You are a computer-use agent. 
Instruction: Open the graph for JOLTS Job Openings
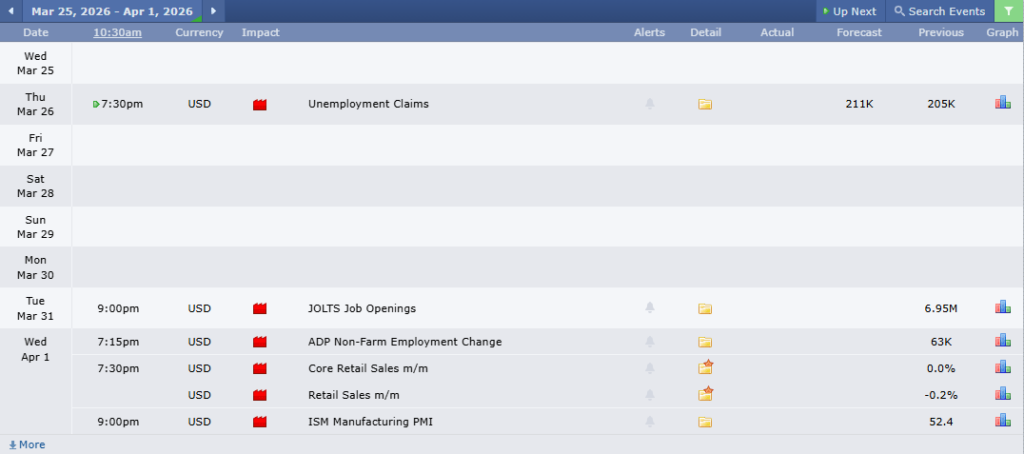tap(1002, 308)
